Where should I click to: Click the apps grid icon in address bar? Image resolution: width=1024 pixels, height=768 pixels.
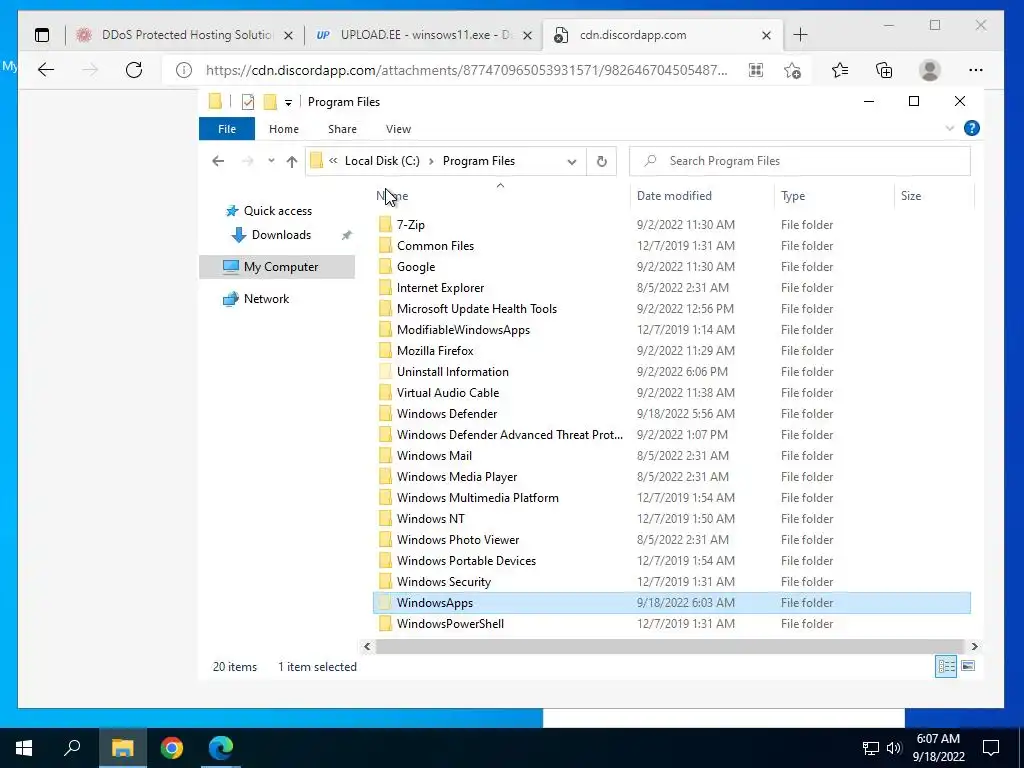[x=756, y=70]
